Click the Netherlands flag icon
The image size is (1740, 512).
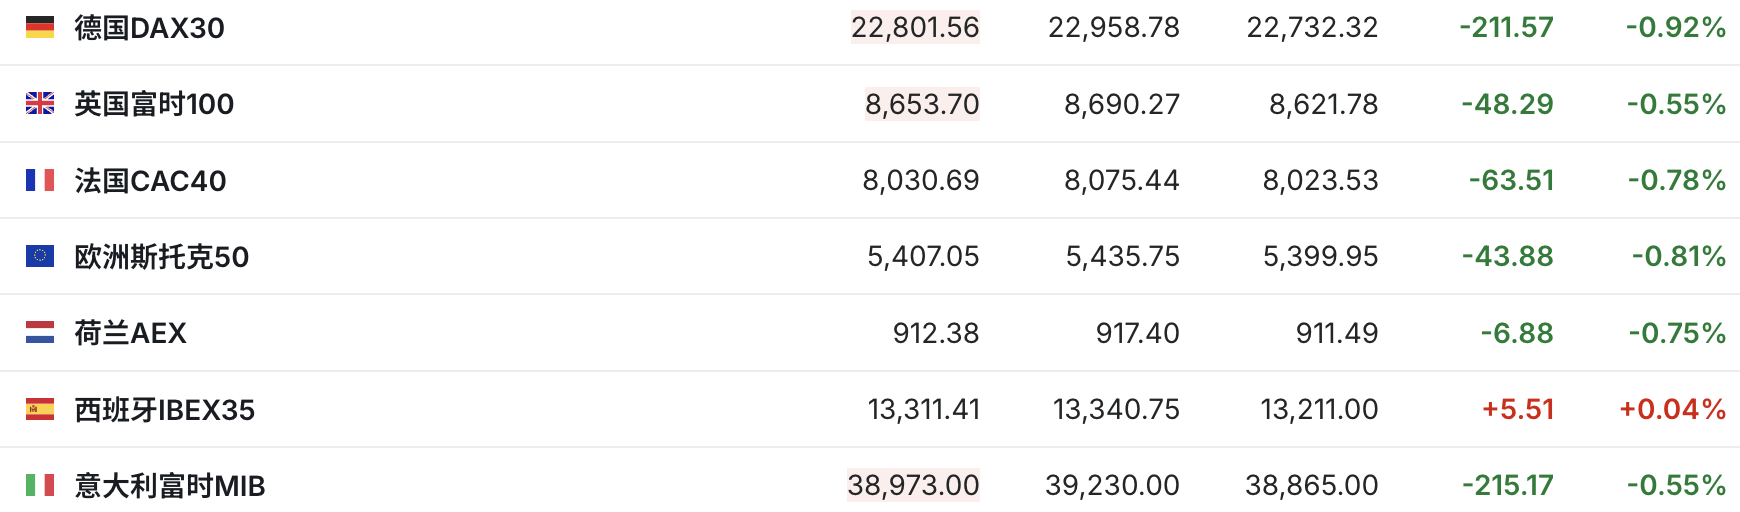pyautogui.click(x=40, y=332)
